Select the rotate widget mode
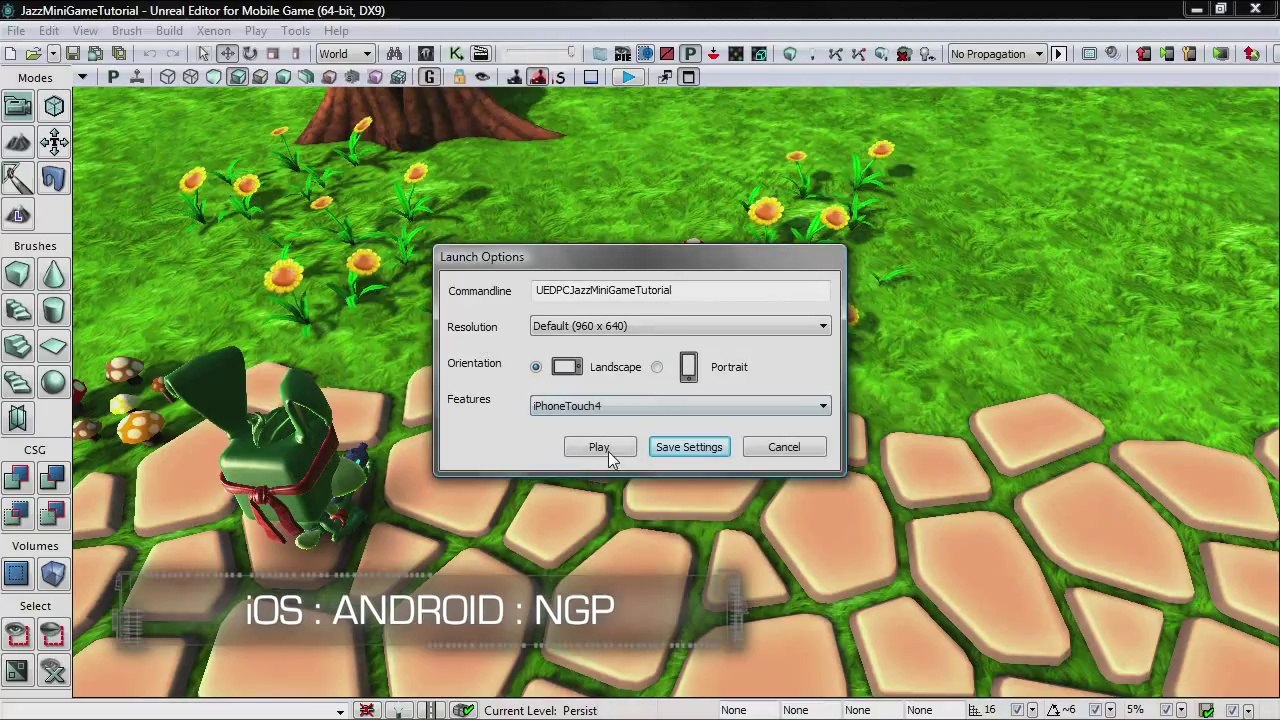Viewport: 1280px width, 720px height. (x=250, y=54)
